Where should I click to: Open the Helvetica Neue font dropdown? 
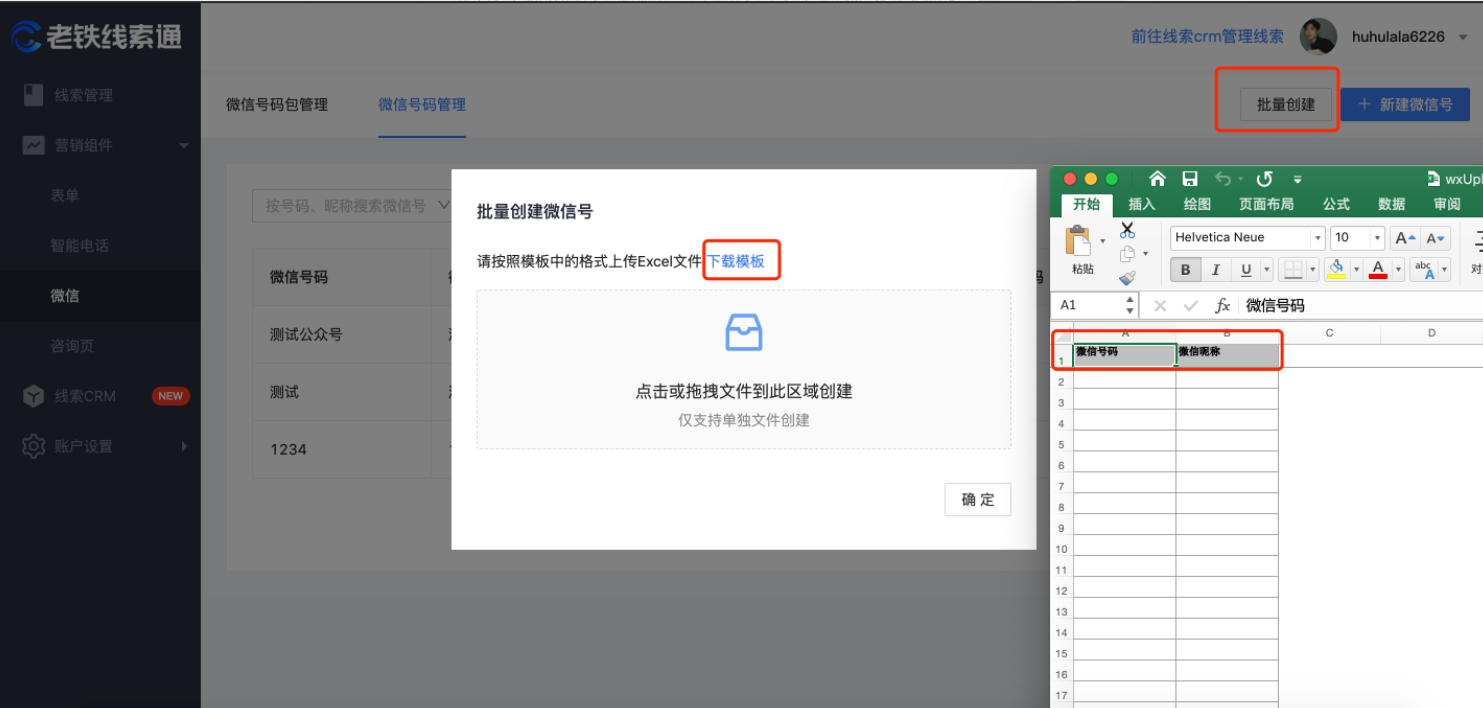1319,238
